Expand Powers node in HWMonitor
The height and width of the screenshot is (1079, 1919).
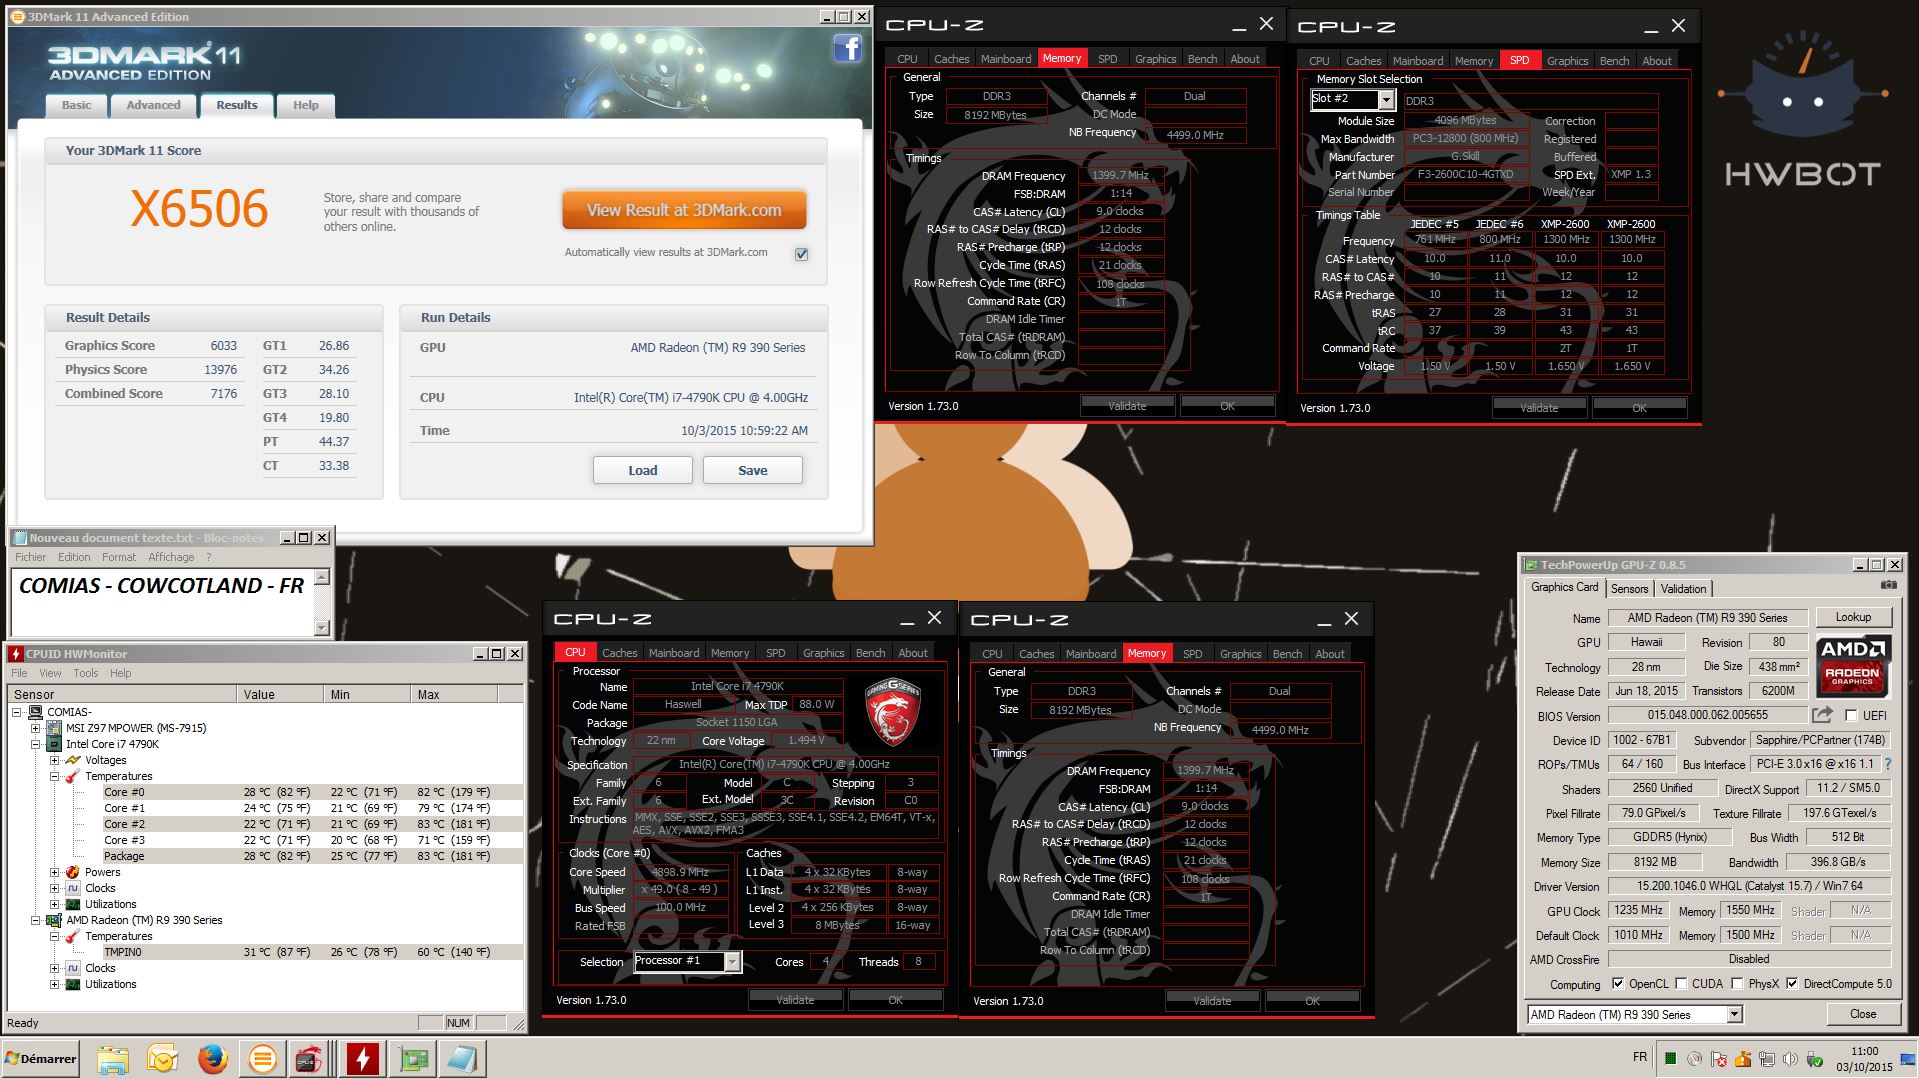click(x=55, y=872)
